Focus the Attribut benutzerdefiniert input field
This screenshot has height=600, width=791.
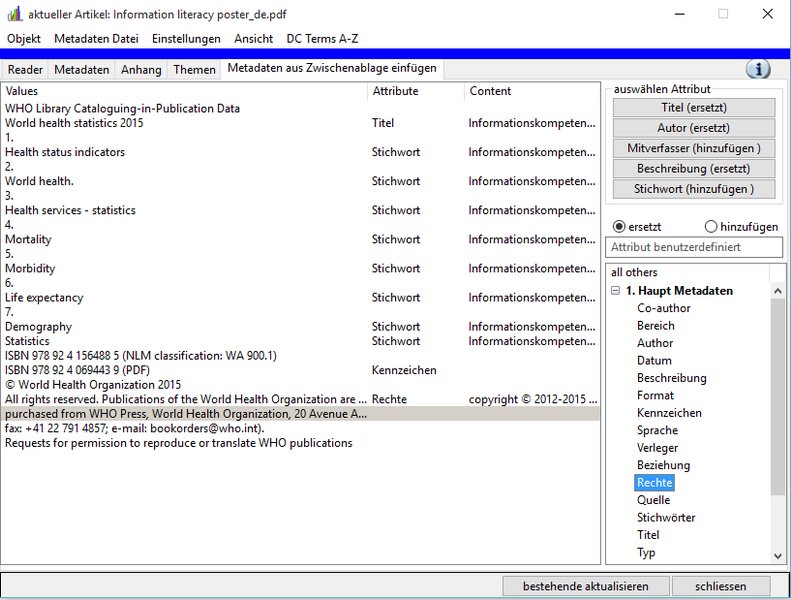click(x=694, y=247)
